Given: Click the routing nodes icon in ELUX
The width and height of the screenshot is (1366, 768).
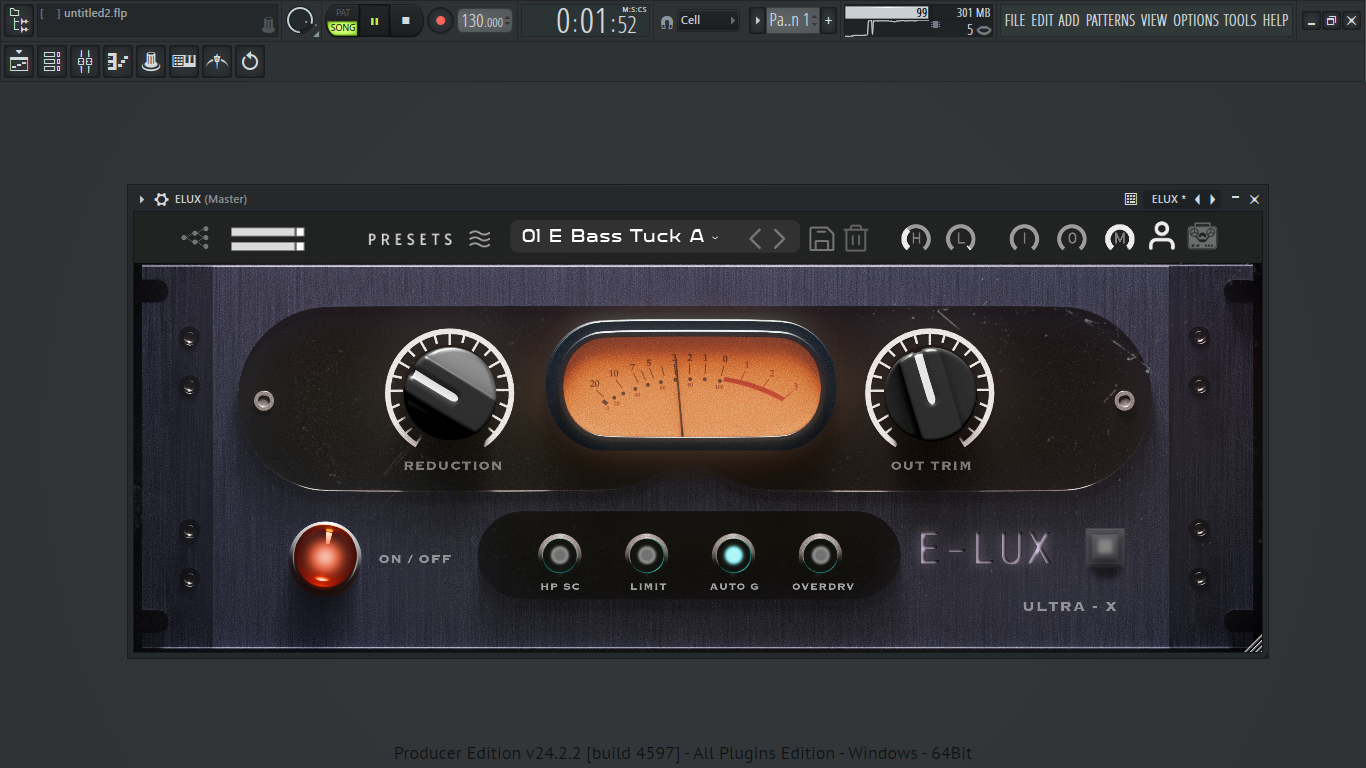Looking at the screenshot, I should 195,238.
